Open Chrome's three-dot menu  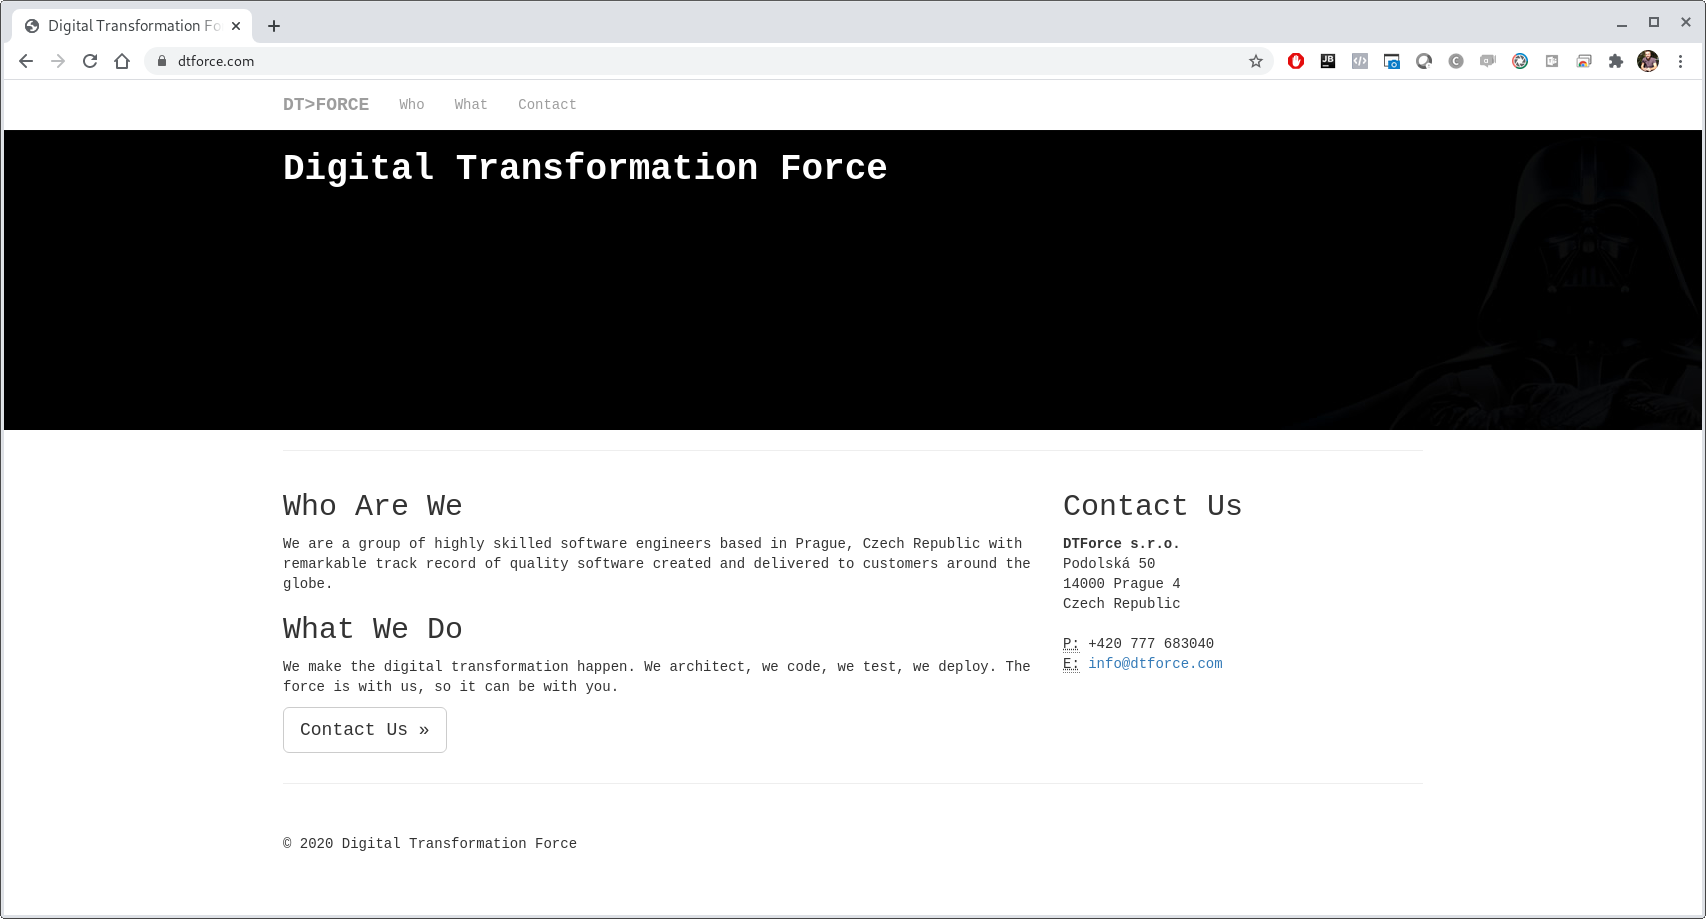1680,61
